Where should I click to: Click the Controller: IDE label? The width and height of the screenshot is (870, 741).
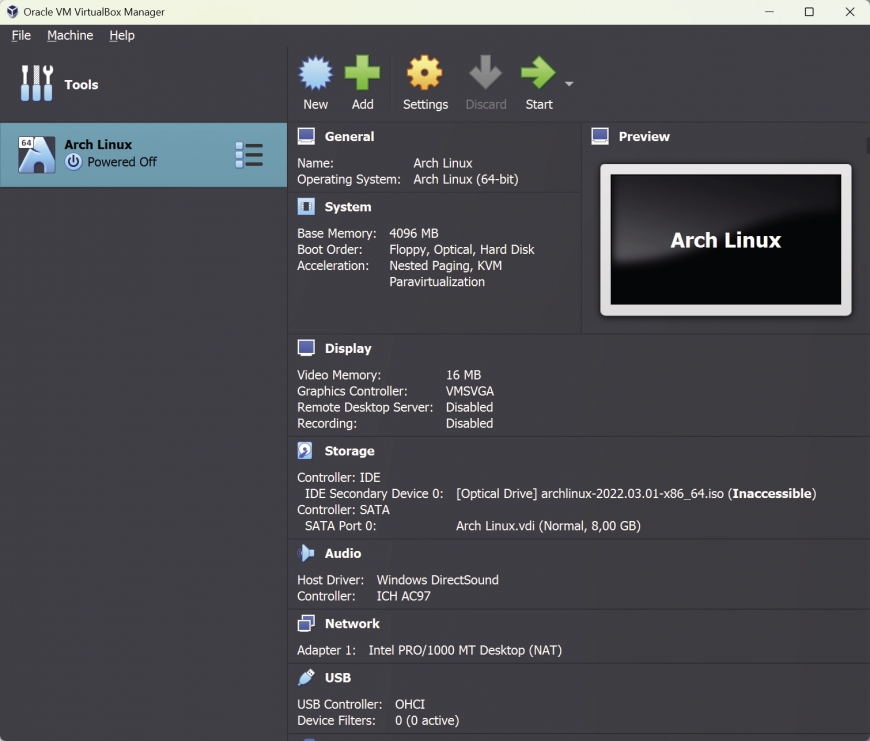tap(338, 478)
